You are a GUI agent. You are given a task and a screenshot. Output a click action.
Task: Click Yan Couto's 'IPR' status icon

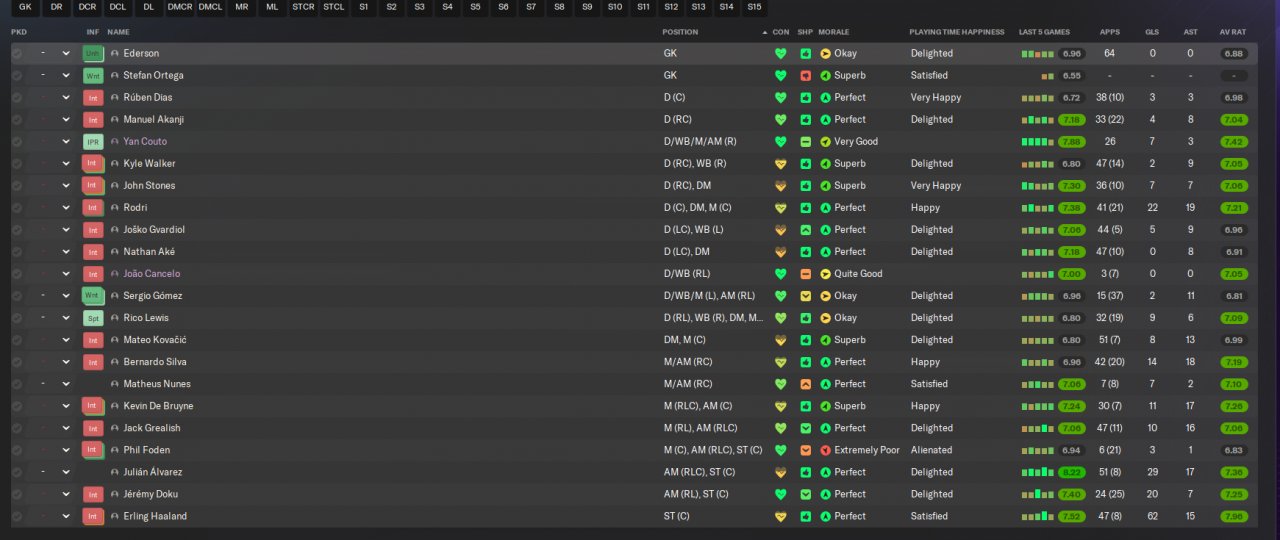click(x=93, y=141)
